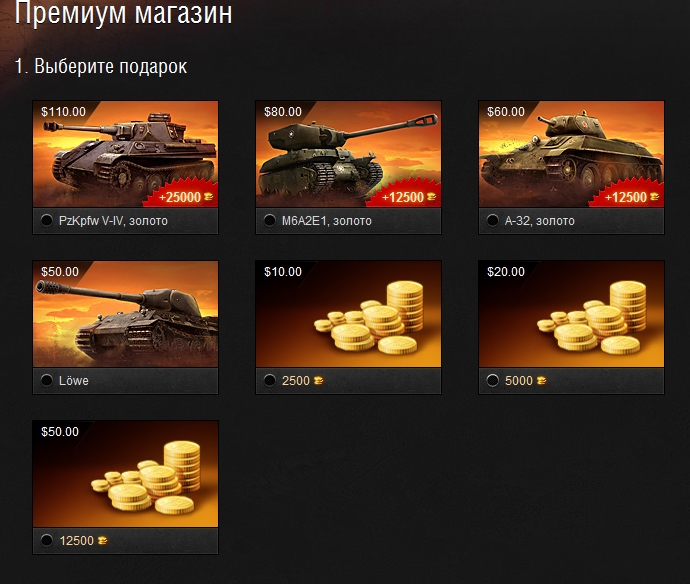Click the $10.00 gold coins image

[x=349, y=314]
